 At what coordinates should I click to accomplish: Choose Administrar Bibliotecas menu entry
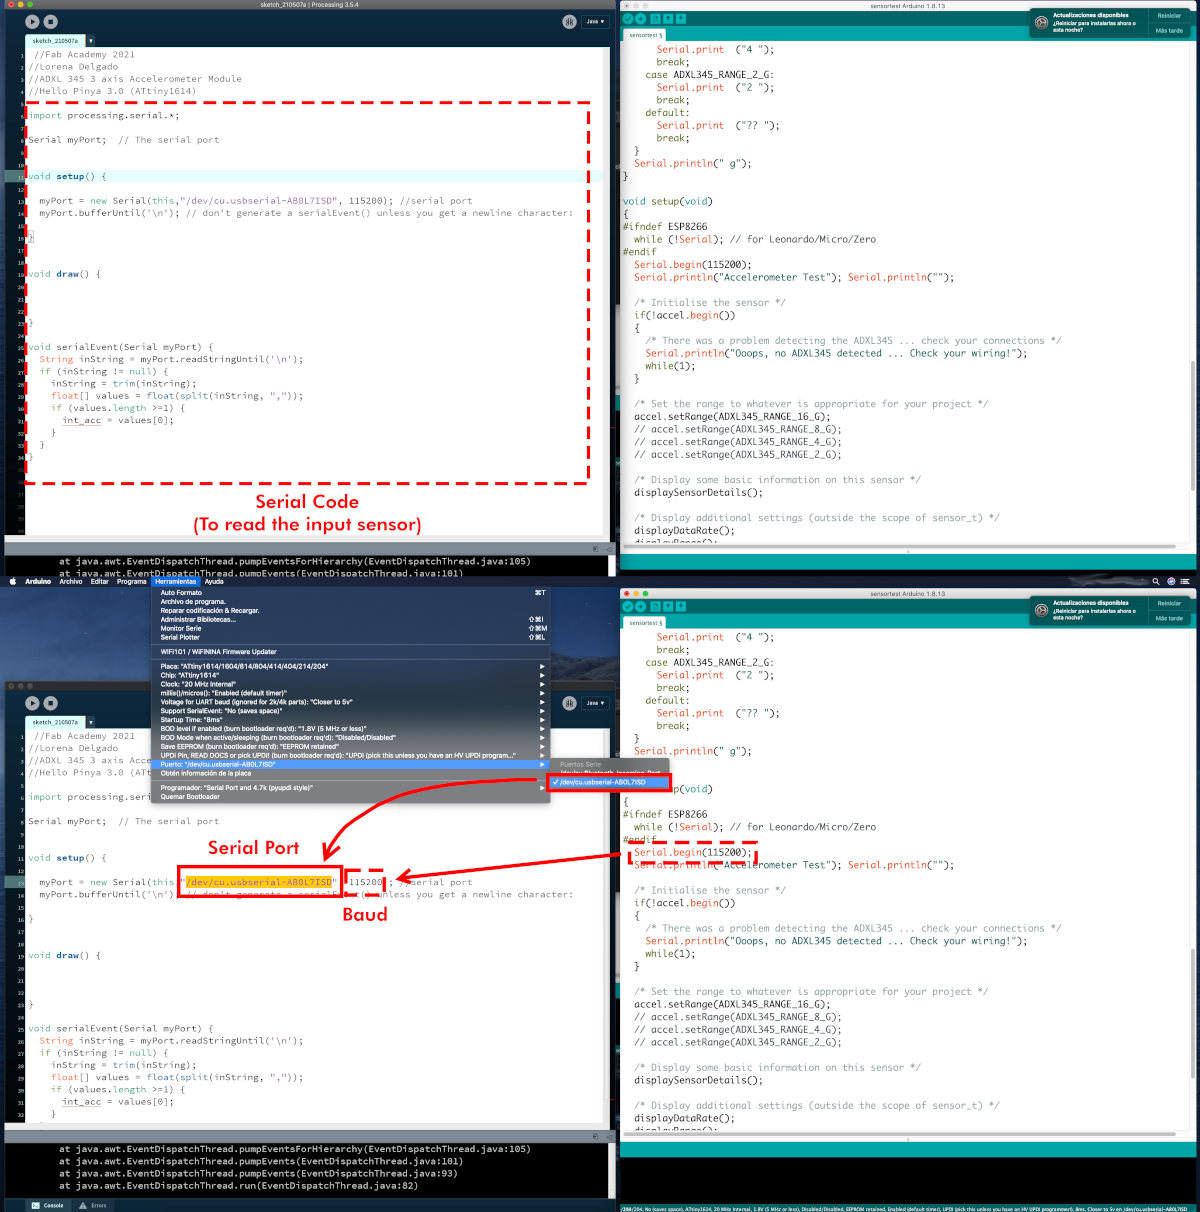(x=352, y=620)
